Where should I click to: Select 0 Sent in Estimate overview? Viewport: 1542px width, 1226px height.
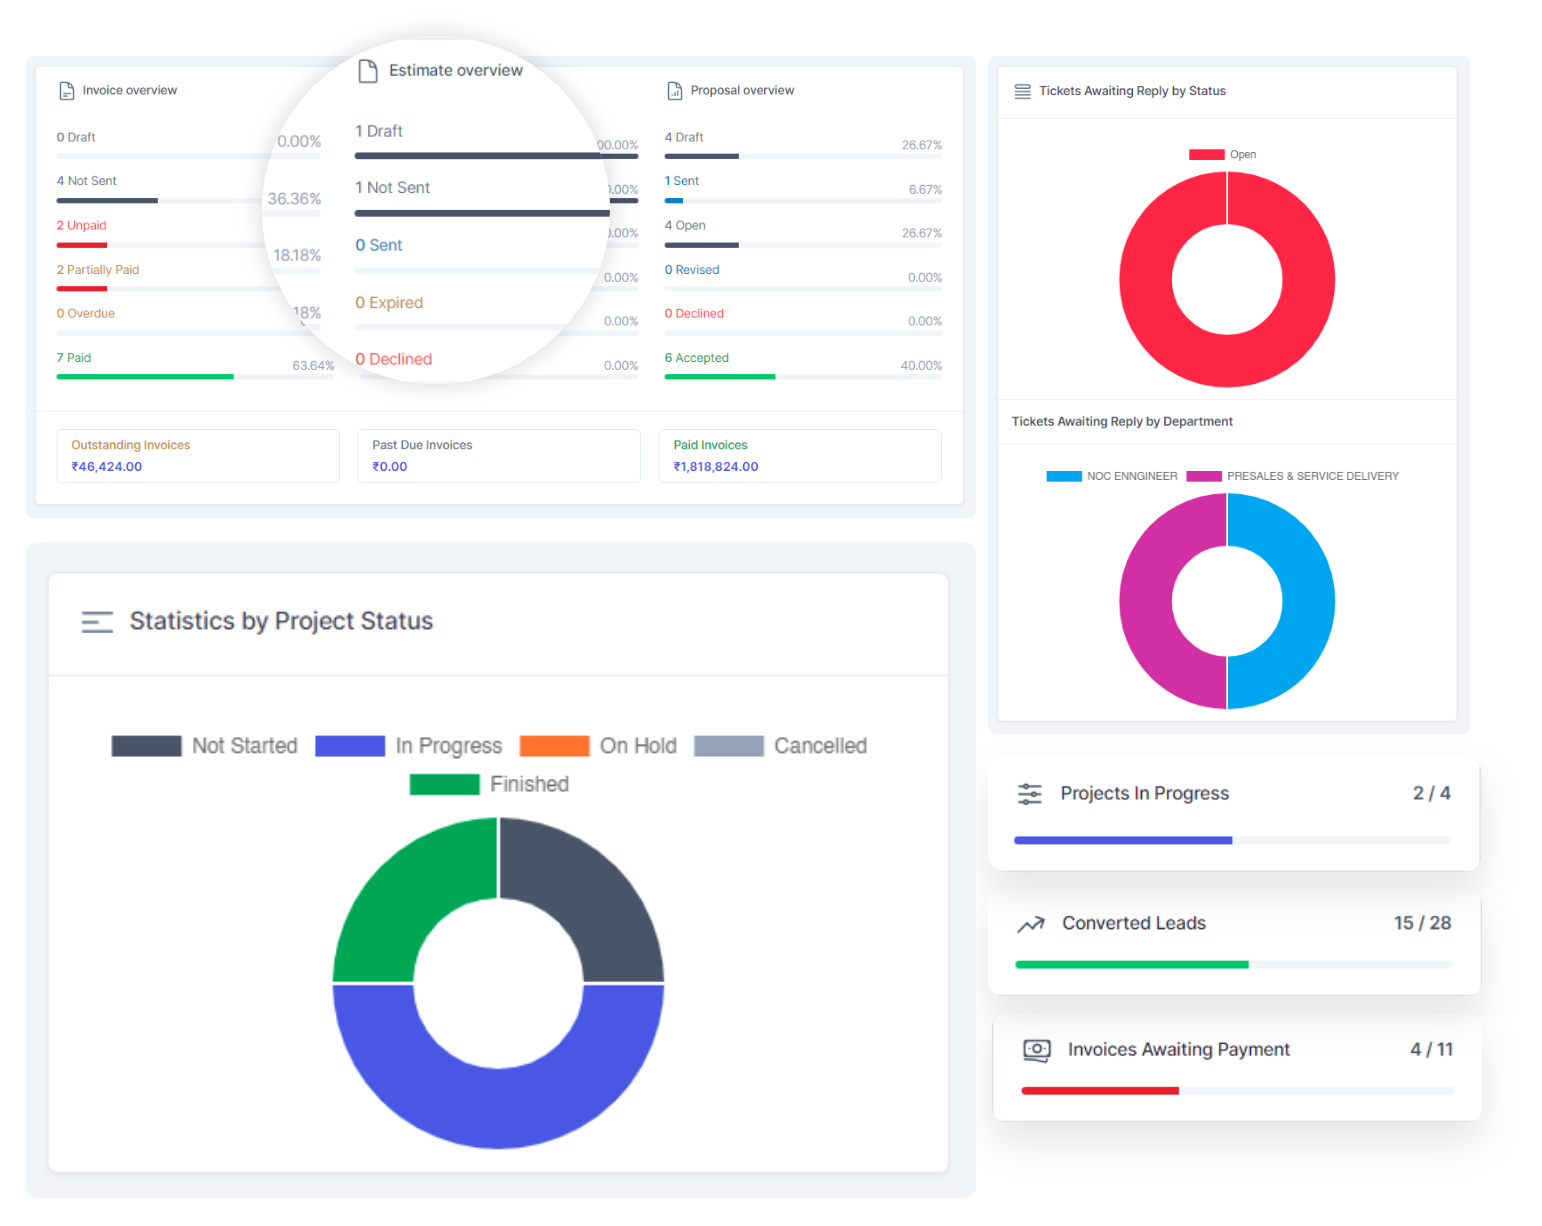point(379,246)
